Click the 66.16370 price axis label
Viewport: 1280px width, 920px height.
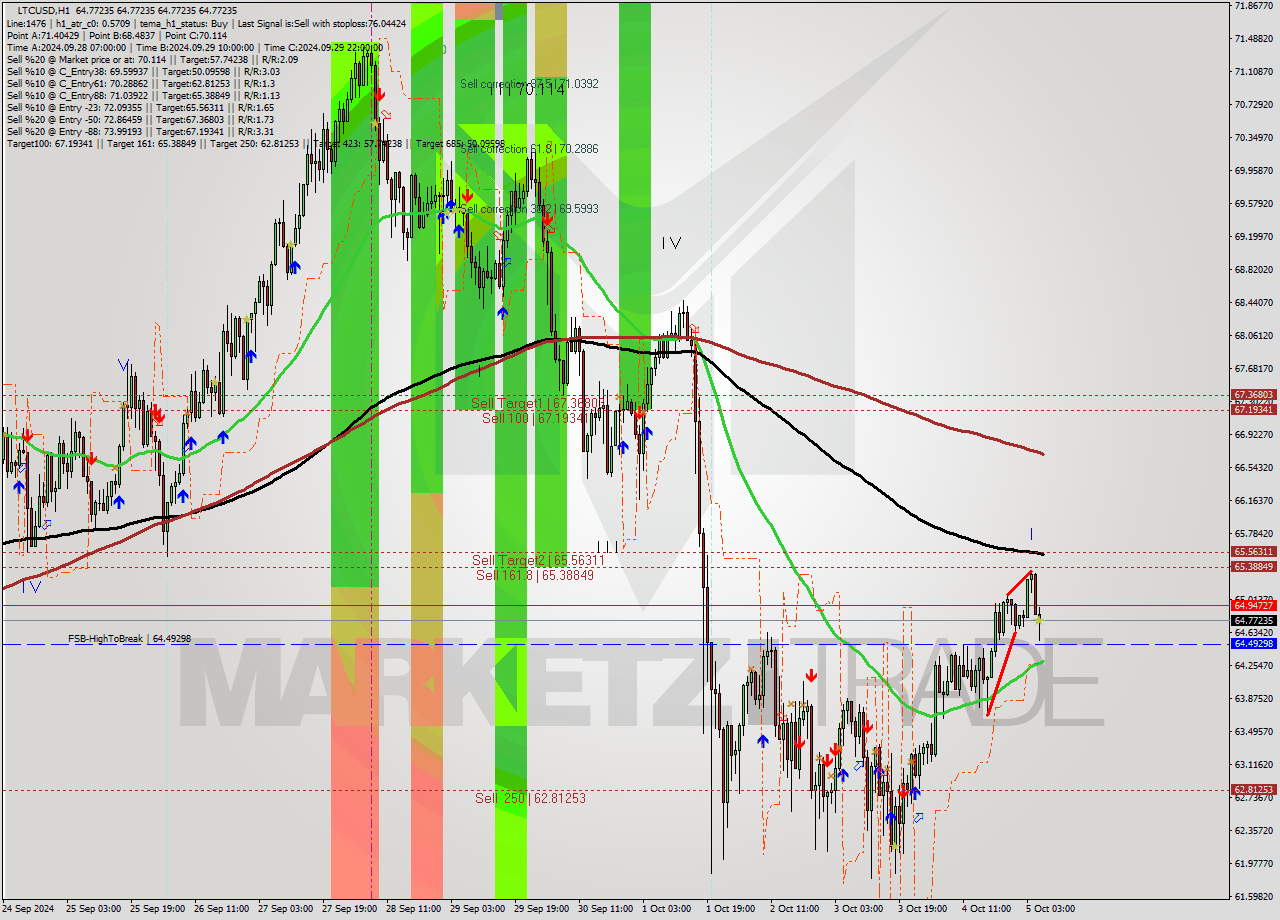coord(1253,501)
